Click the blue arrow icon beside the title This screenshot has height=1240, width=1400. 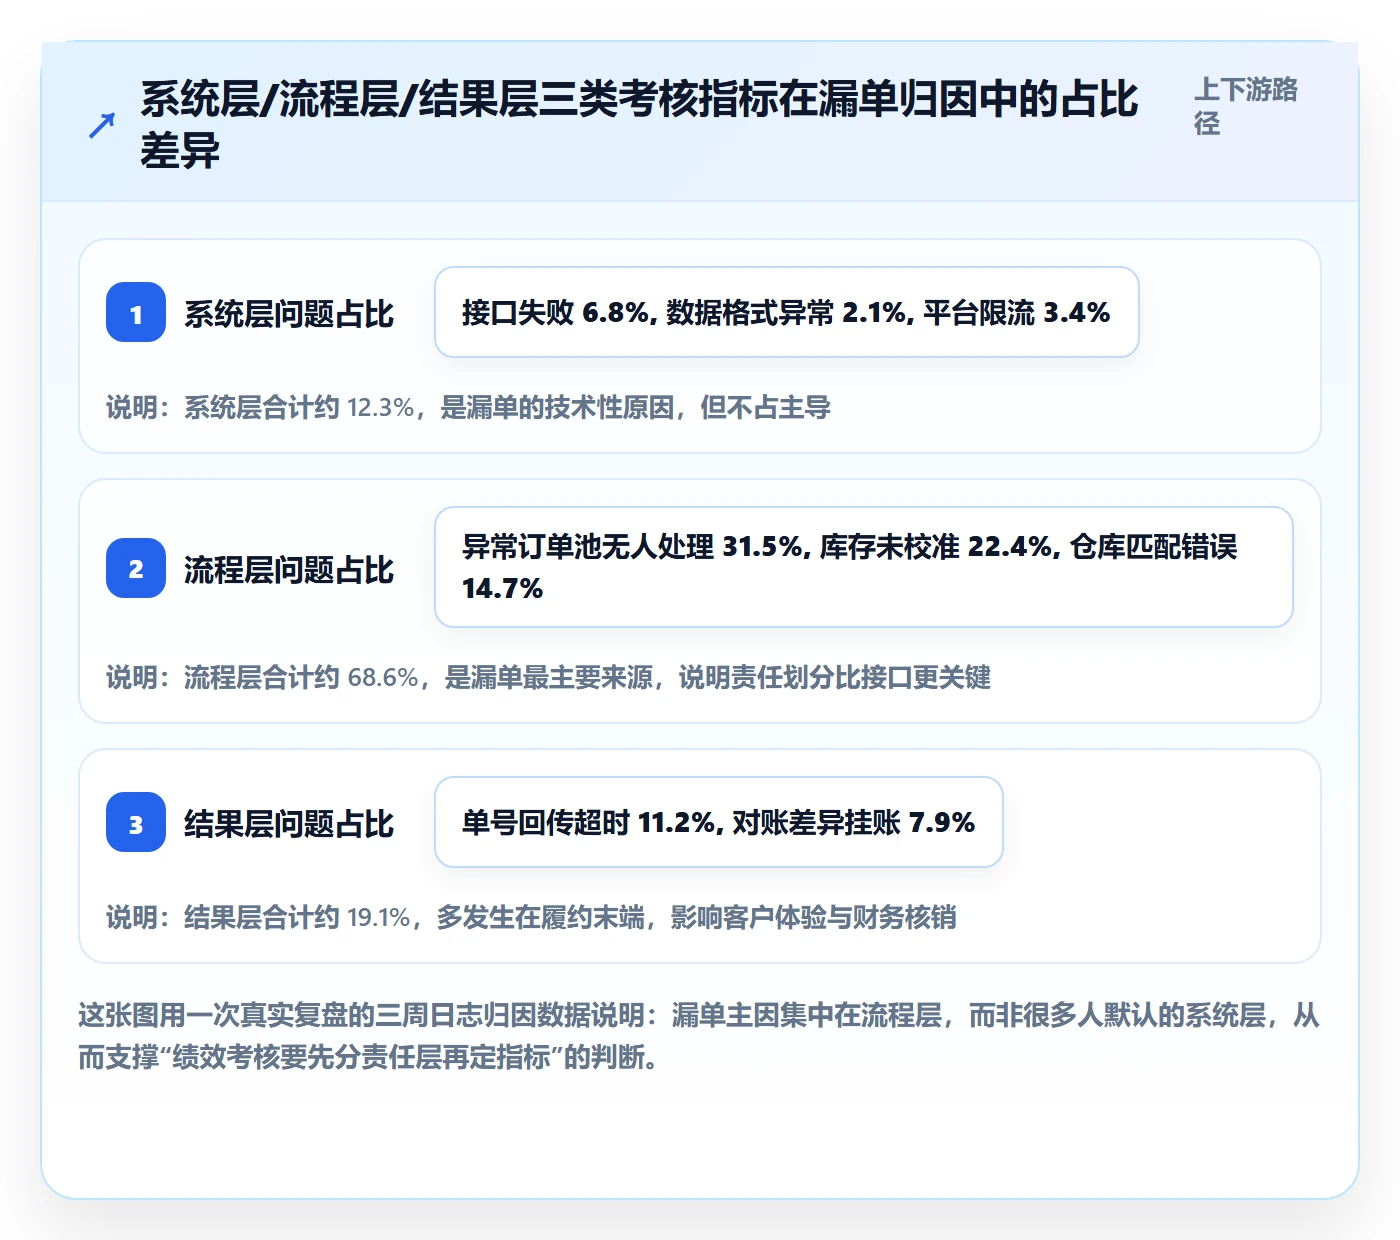pos(101,126)
